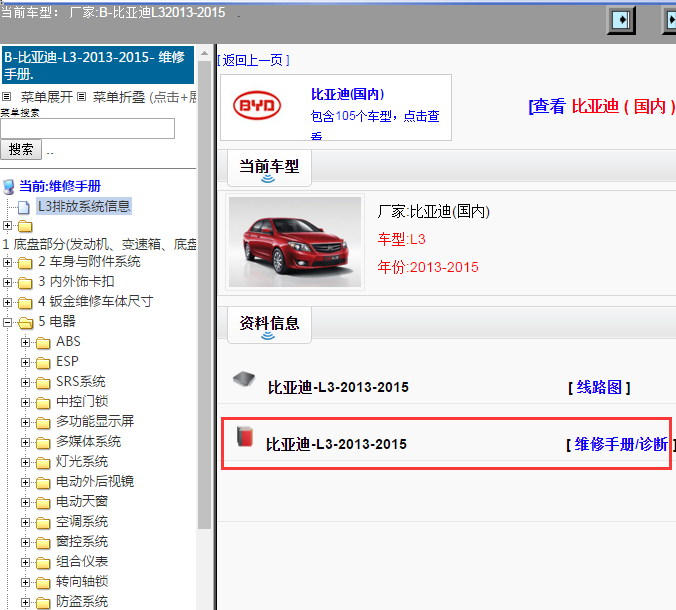Expand the 中控门锁 tree node
Screen dimensions: 676x610
(x=25, y=403)
